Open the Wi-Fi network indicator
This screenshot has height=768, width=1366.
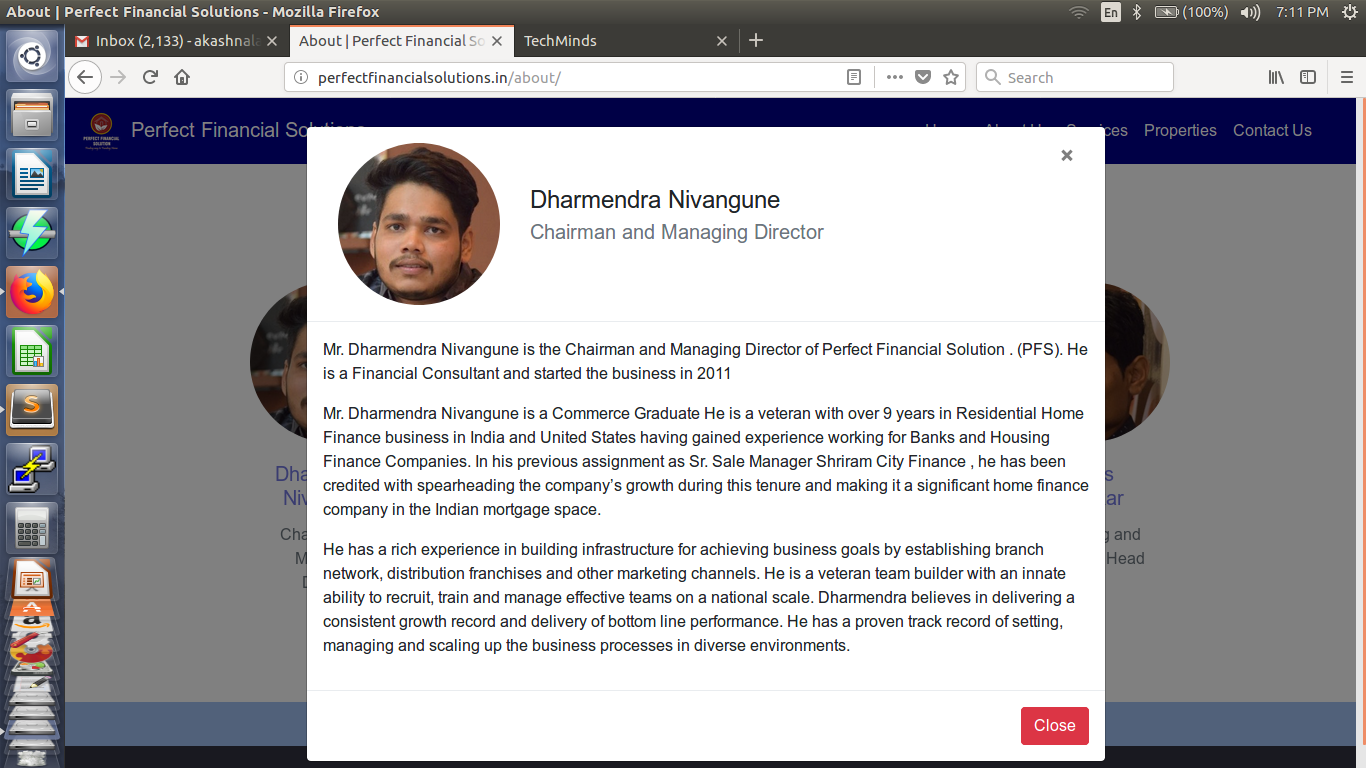point(1078,12)
